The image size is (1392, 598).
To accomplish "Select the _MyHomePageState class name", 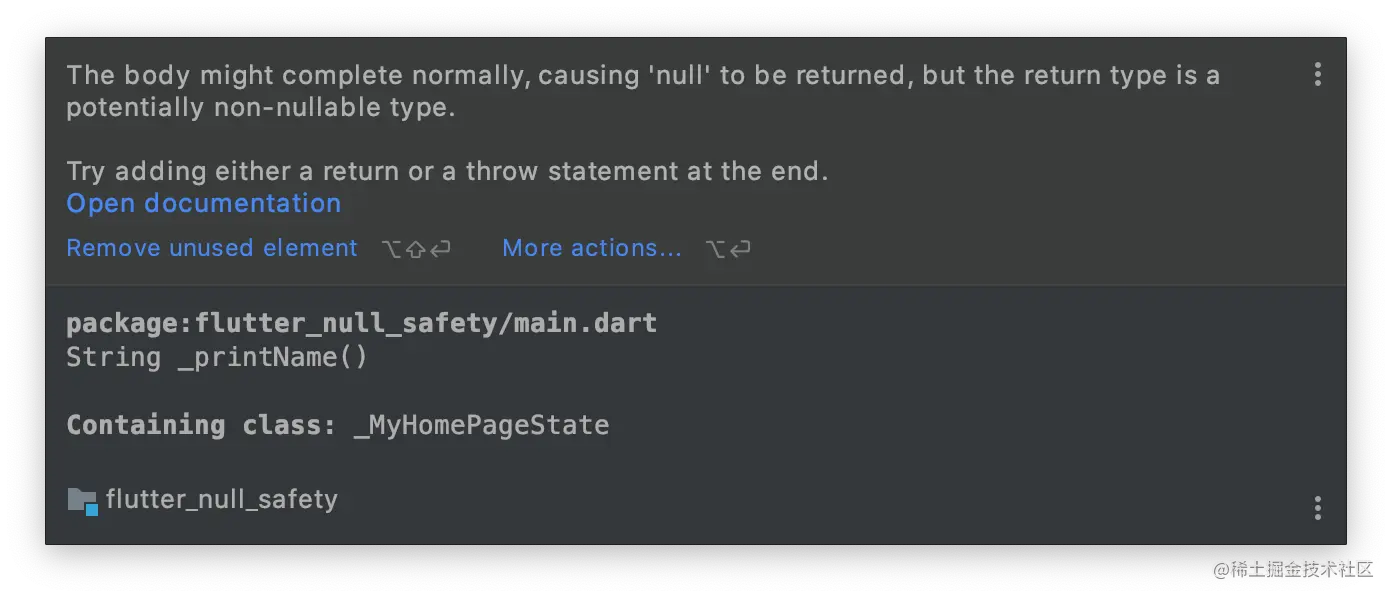I will pyautogui.click(x=481, y=425).
